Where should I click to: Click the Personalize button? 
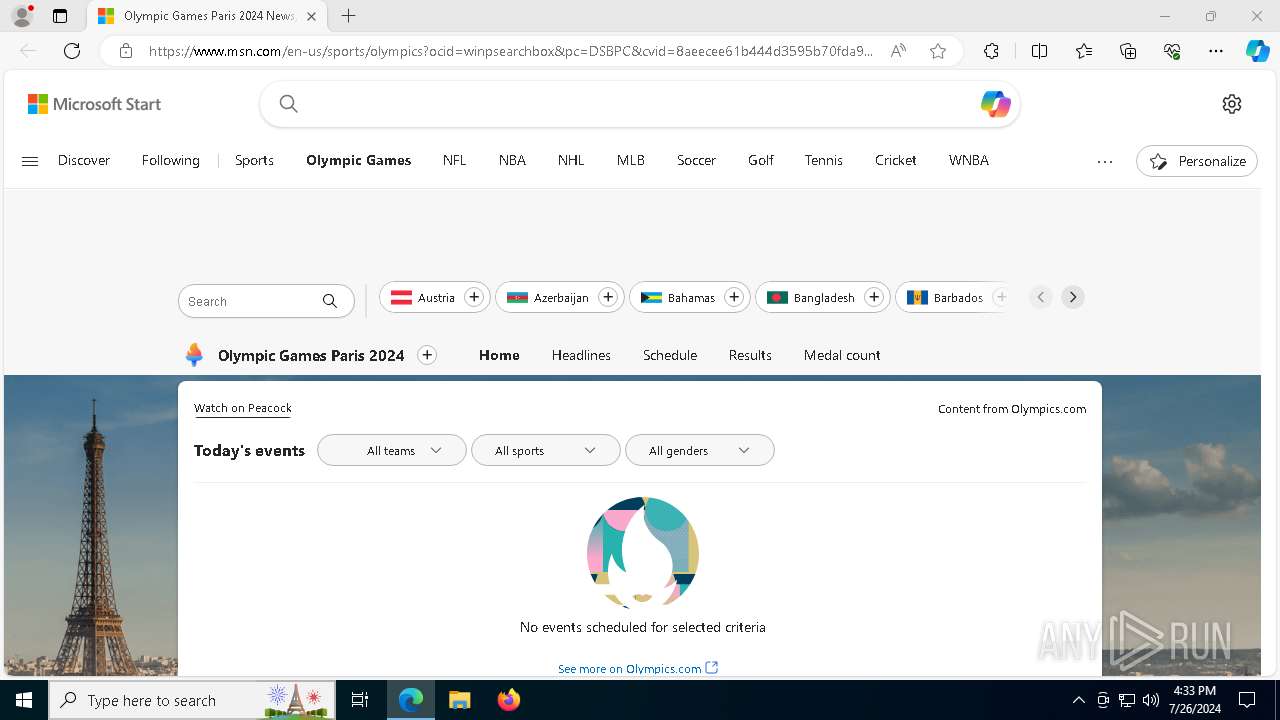1197,161
